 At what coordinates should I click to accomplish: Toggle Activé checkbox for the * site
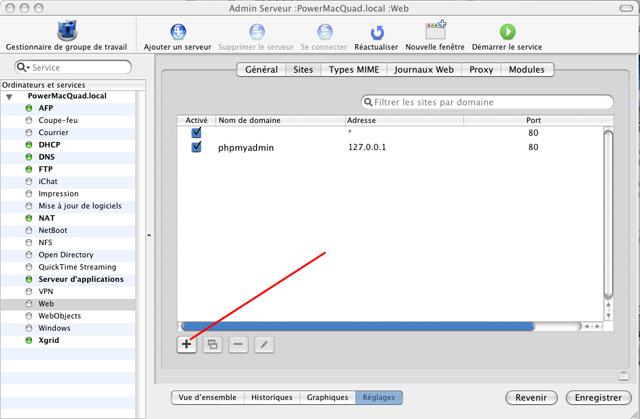click(196, 132)
